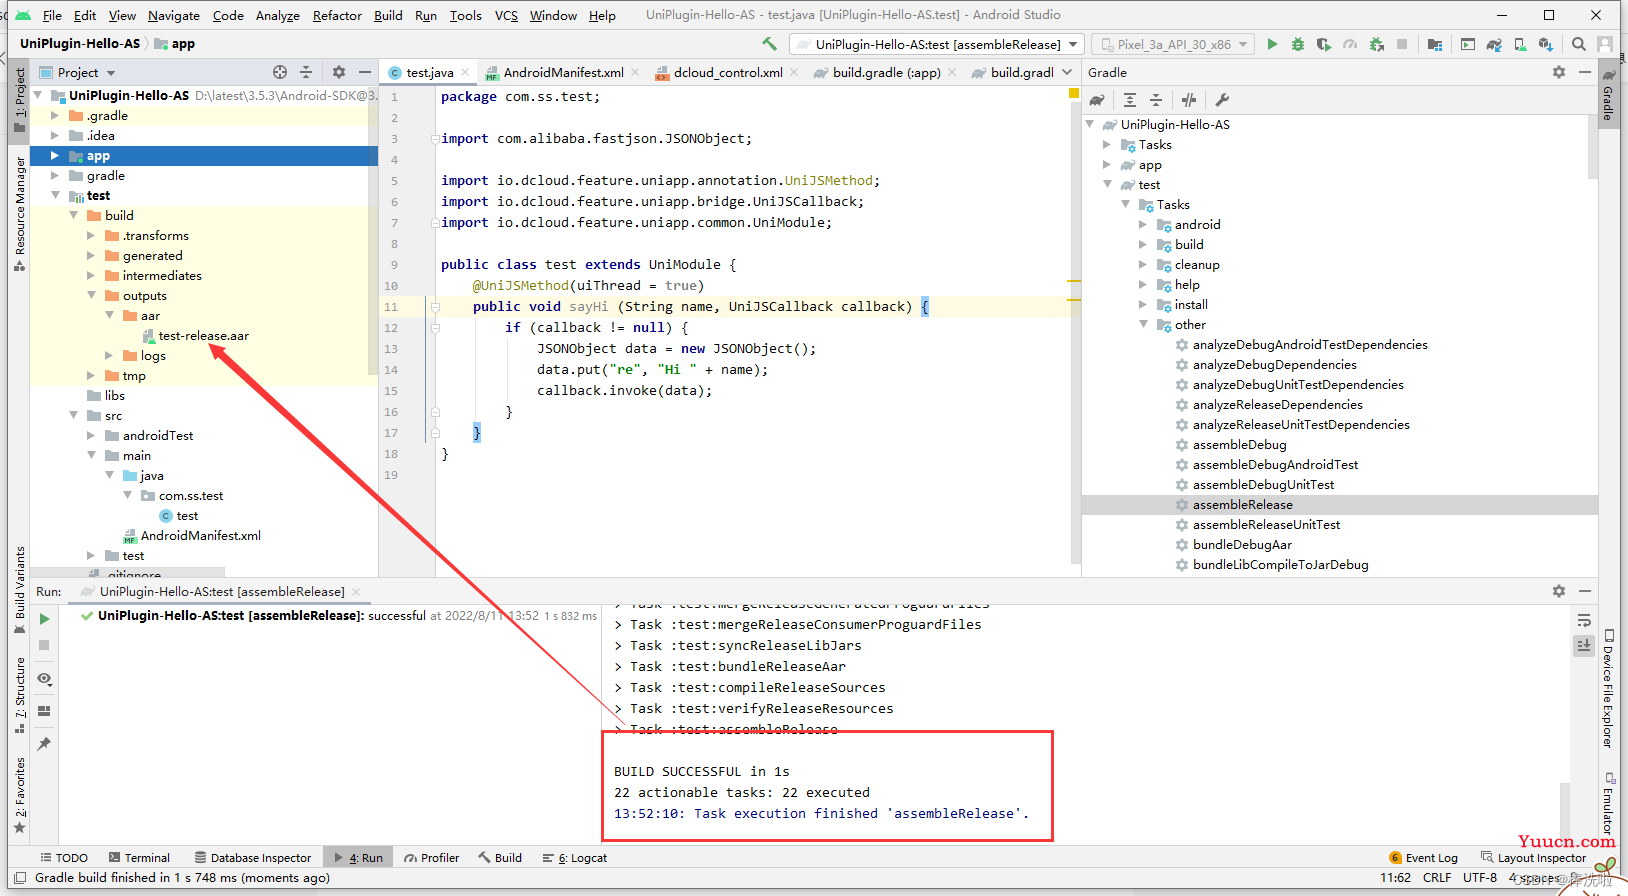Show hidden editor tabs dropdown arrow

point(1067,72)
